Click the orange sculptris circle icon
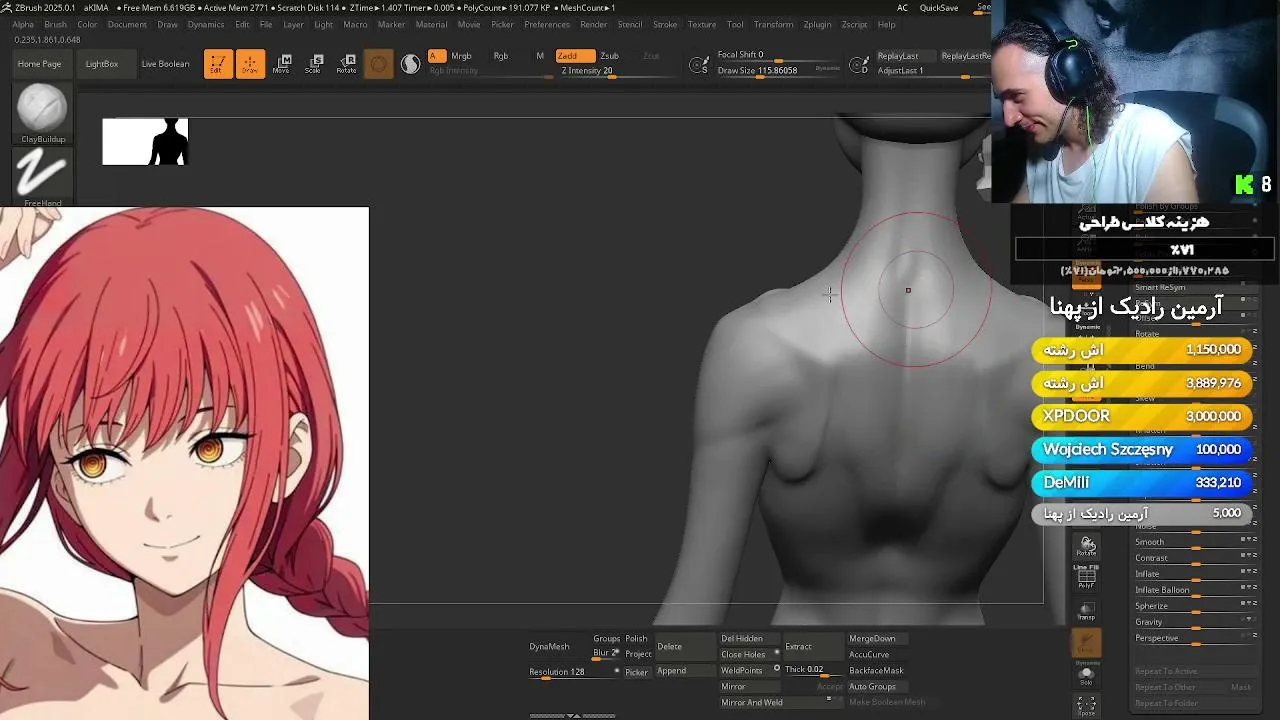 pyautogui.click(x=378, y=65)
